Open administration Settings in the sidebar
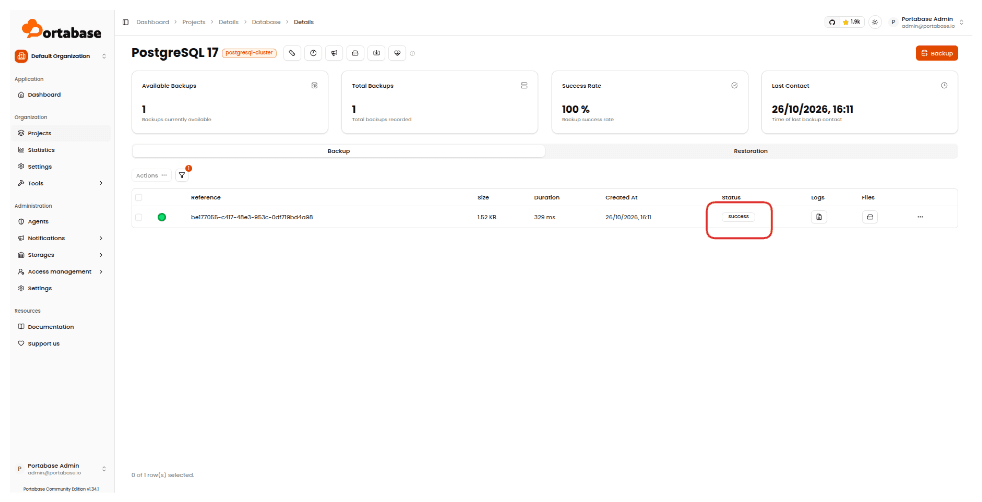Viewport: 982px width, 502px height. [61, 289]
